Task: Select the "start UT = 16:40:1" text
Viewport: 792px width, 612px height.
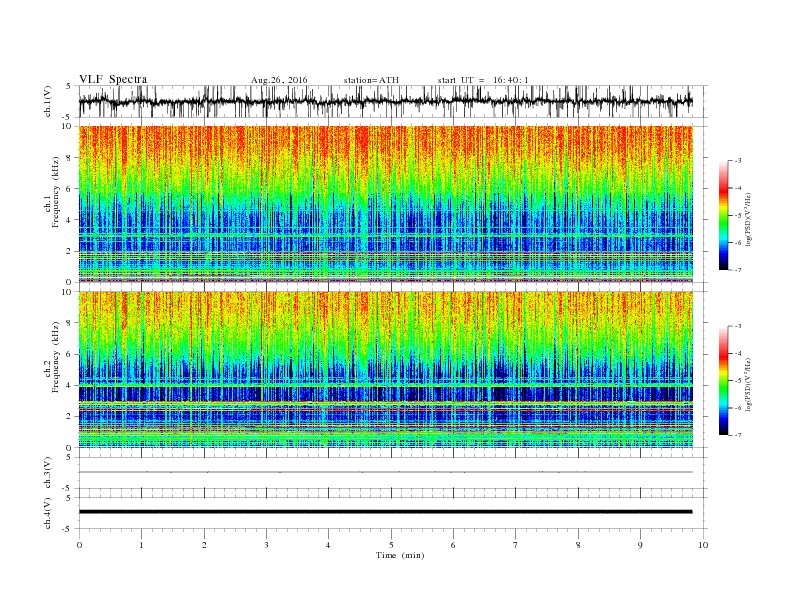Action: pyautogui.click(x=483, y=80)
